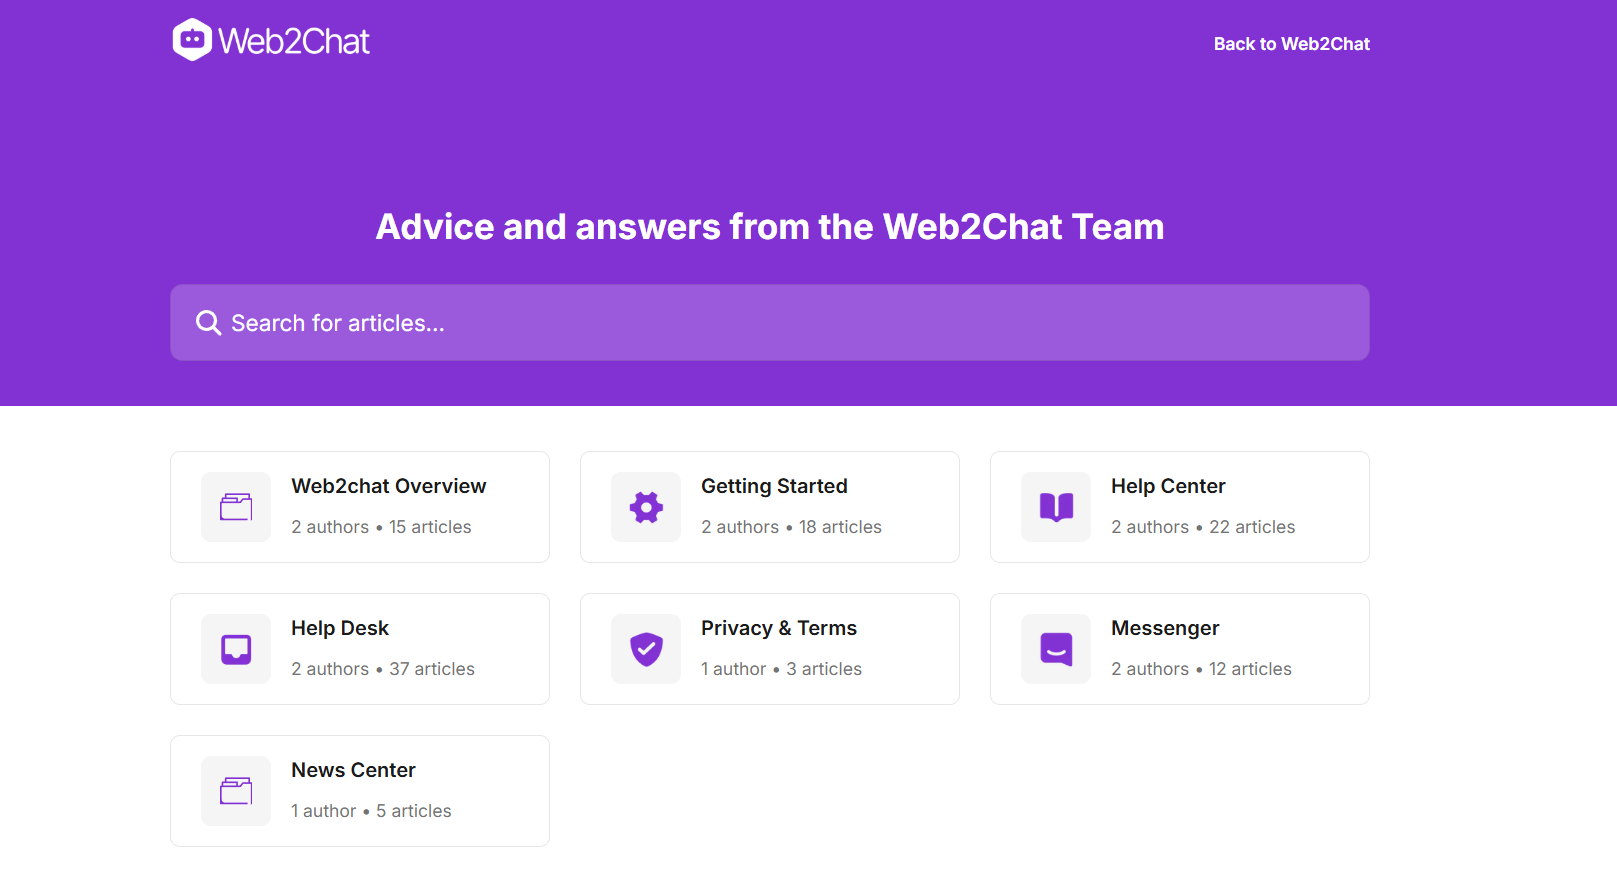Viewport: 1617px width, 869px height.
Task: Click the search magnifier icon
Action: (208, 323)
